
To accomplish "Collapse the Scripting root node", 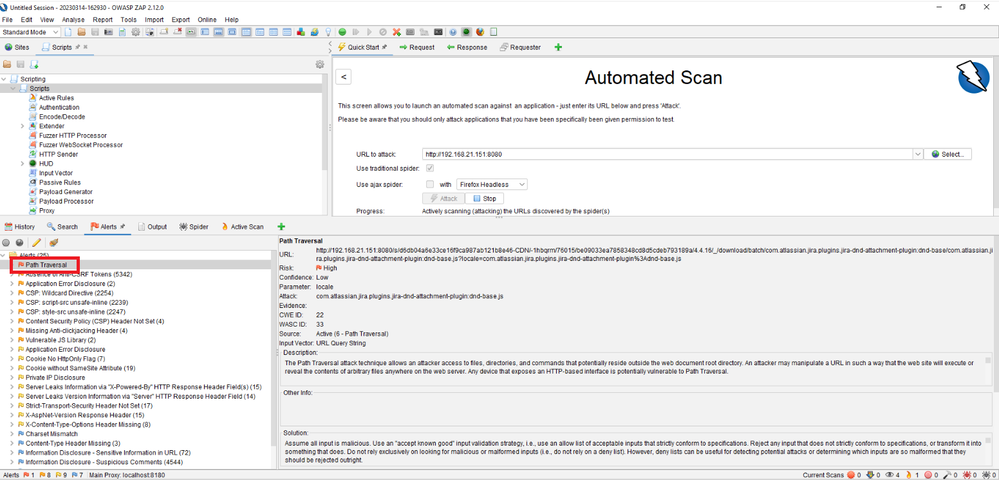I will tap(4, 79).
